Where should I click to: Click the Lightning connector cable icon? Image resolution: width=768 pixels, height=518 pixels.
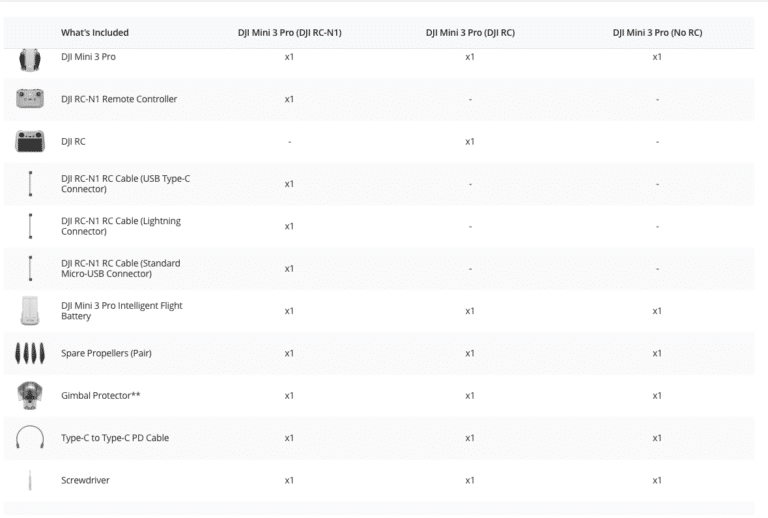(x=31, y=226)
